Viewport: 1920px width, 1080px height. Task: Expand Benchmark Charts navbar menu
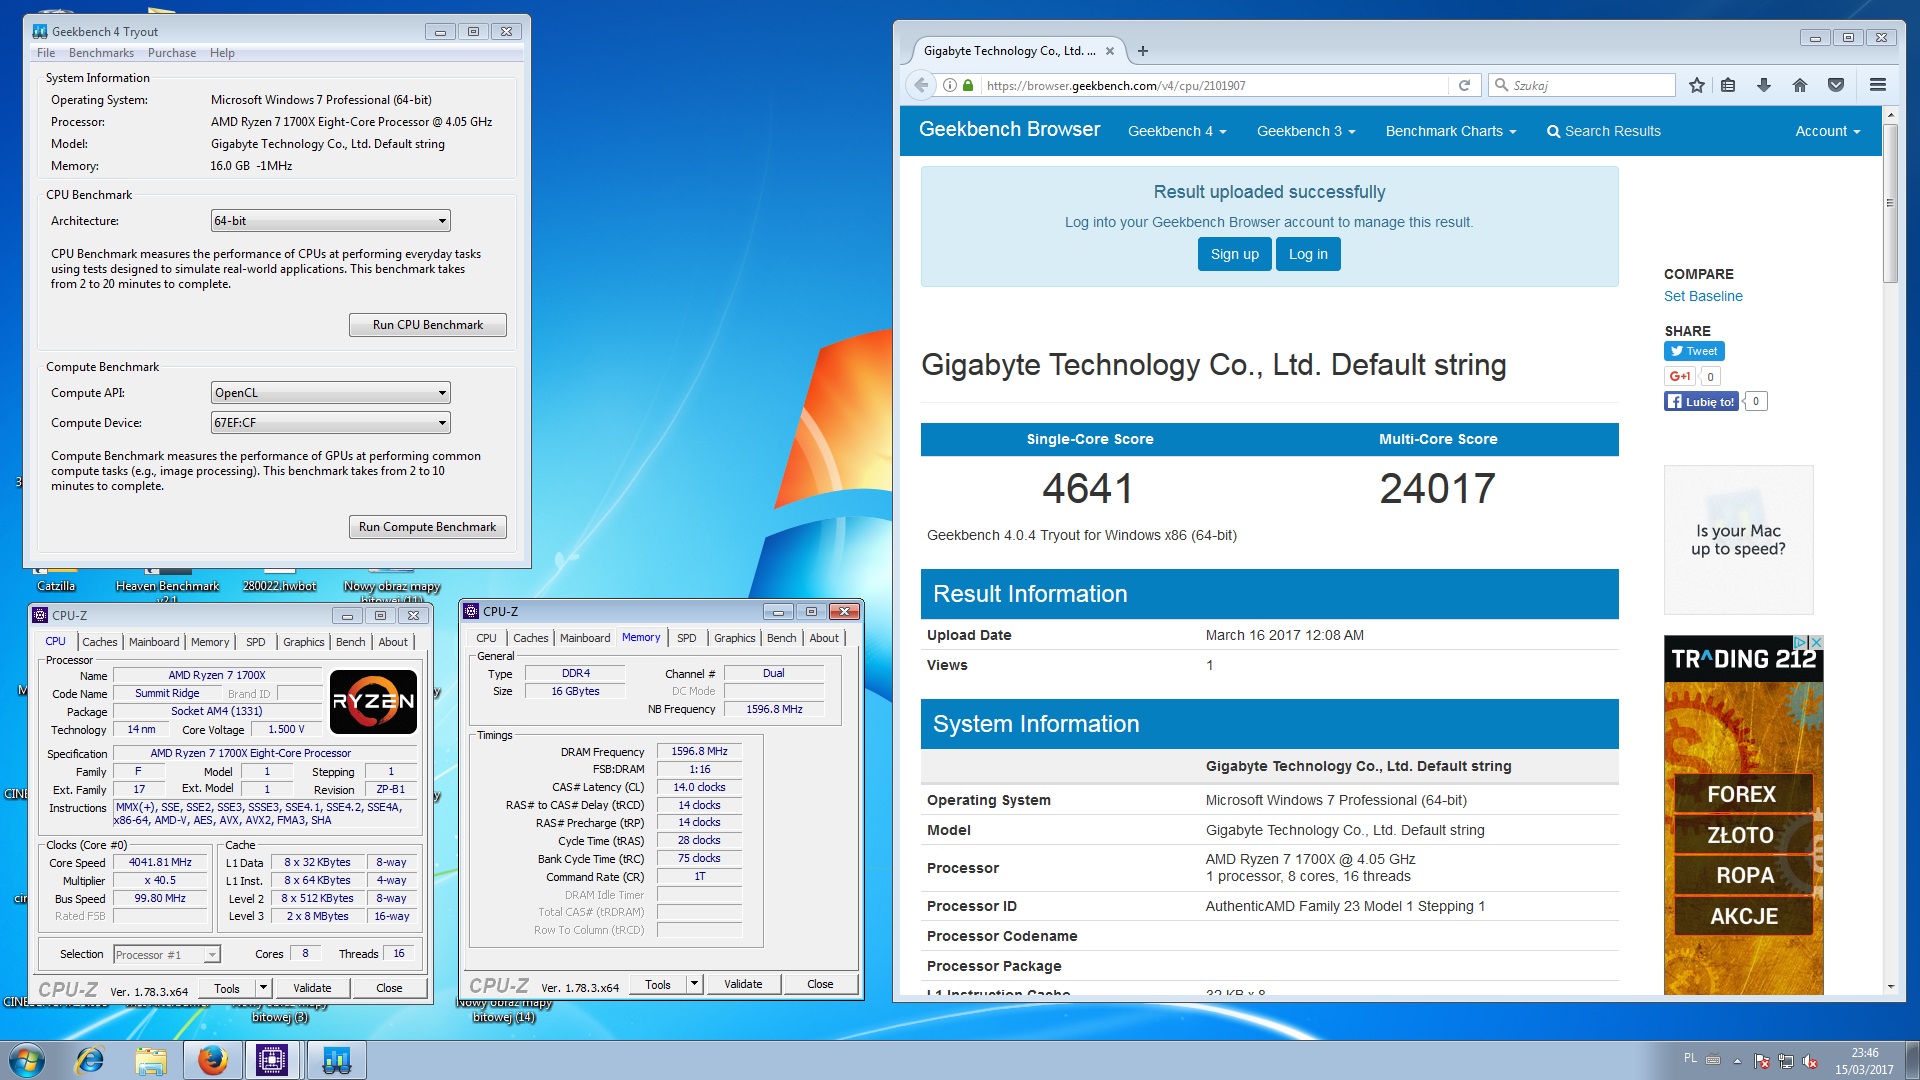point(1450,131)
